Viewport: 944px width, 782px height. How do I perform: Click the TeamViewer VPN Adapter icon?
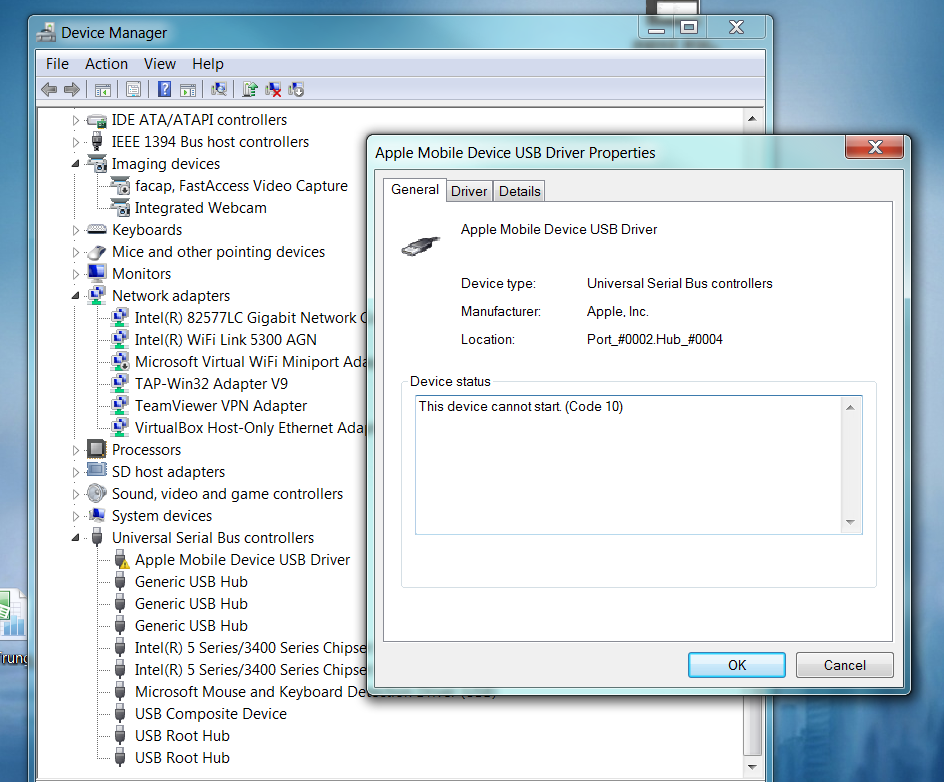(120, 405)
